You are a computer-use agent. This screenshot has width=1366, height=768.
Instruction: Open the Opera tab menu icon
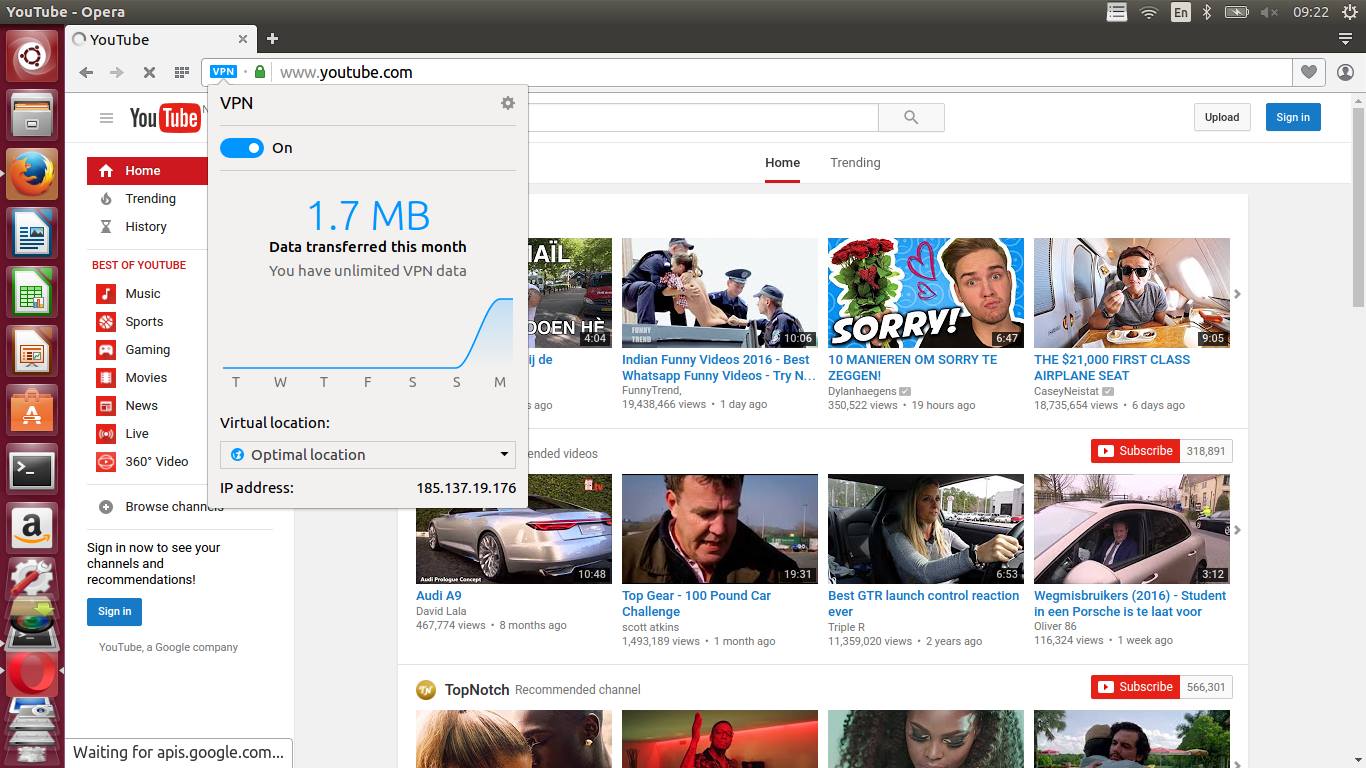click(1345, 39)
